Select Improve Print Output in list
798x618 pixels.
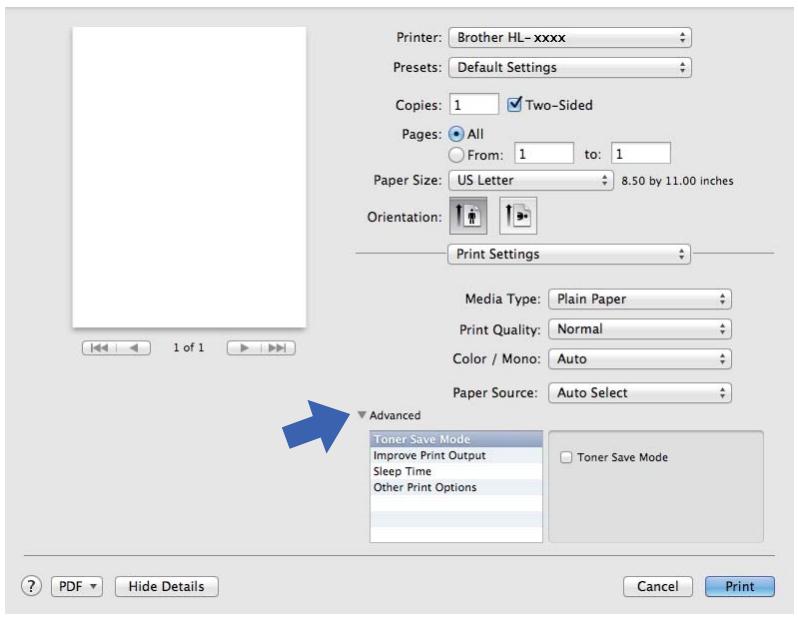456,455
